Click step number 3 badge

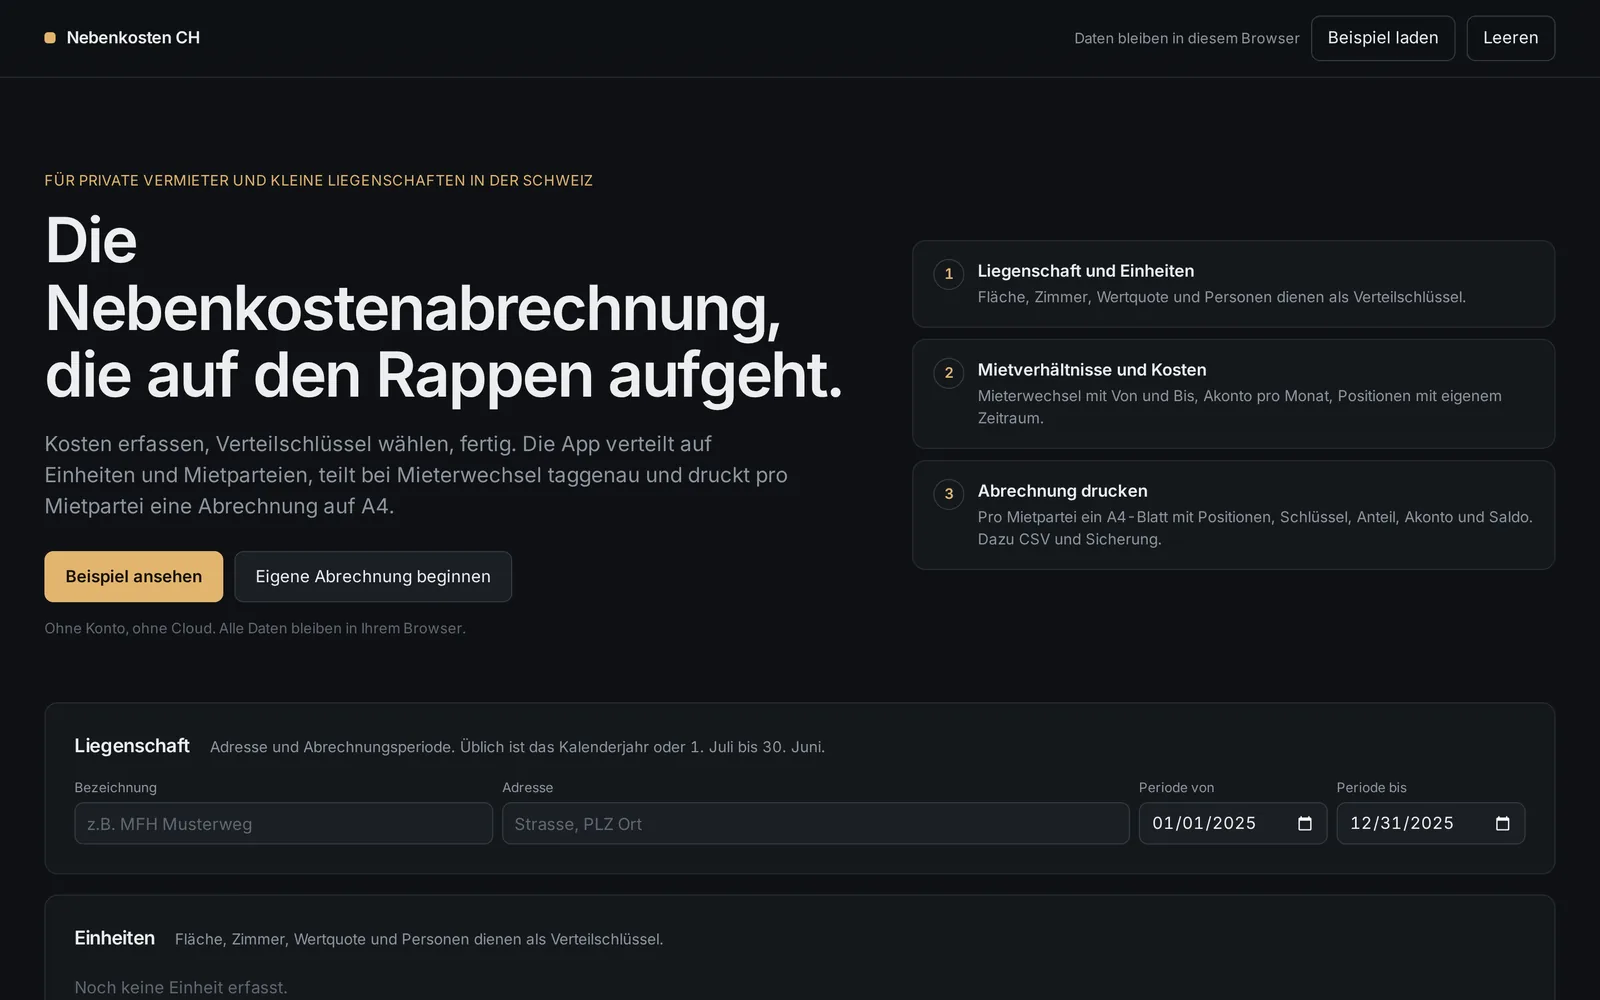[948, 494]
